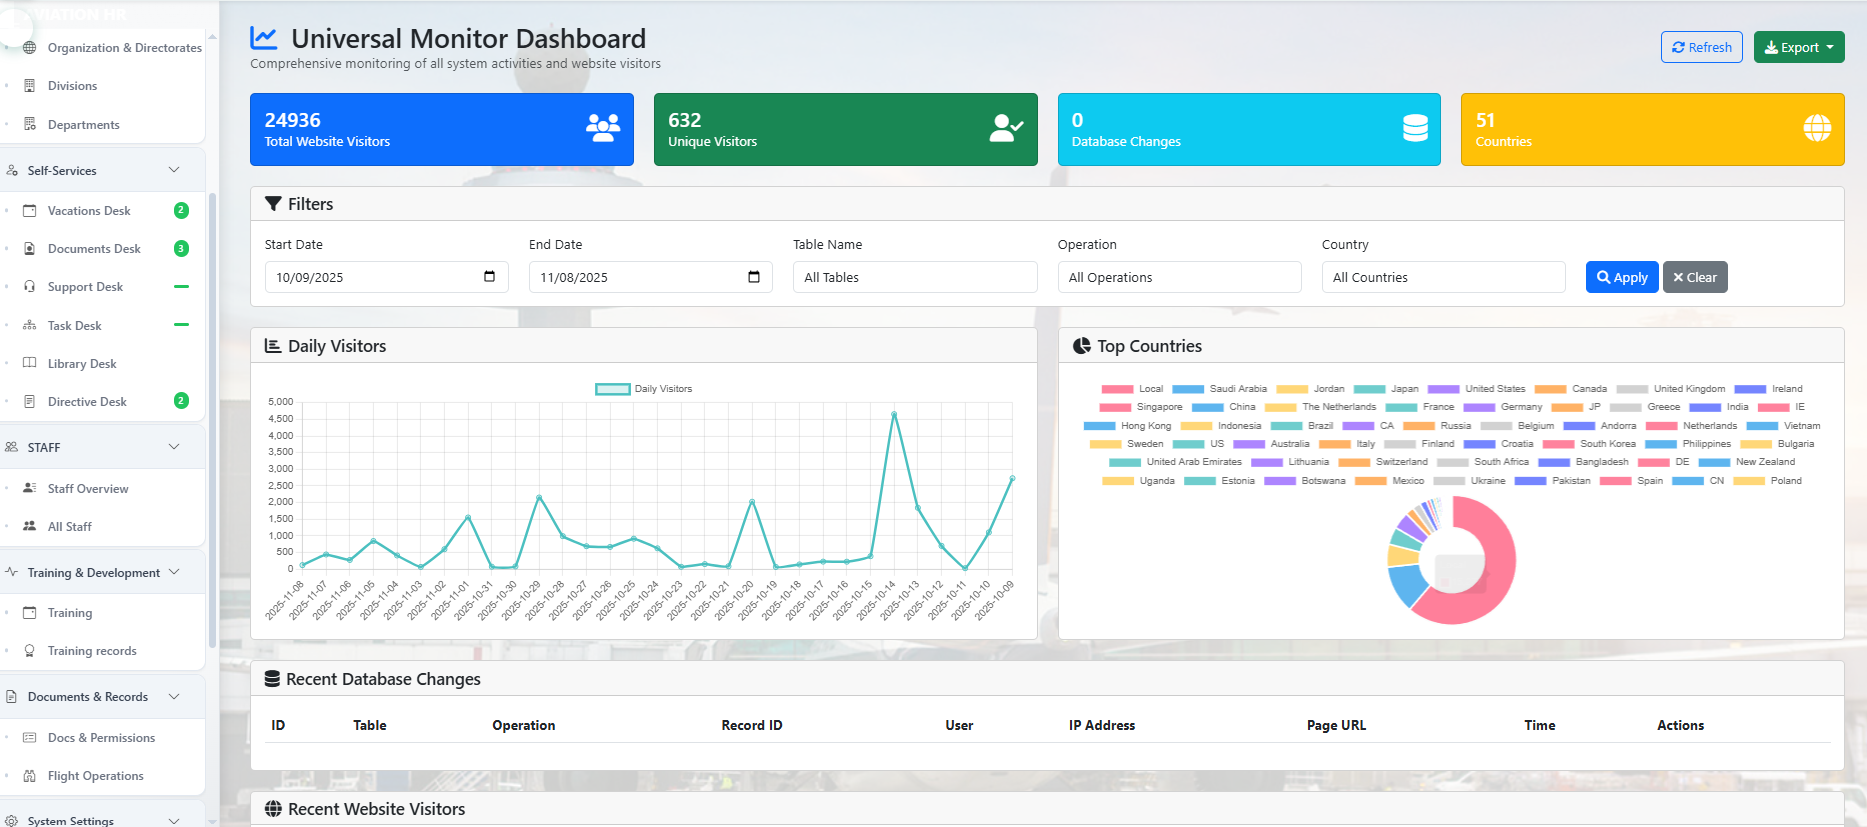Click the dashboard chart logo icon
This screenshot has height=827, width=1867.
(264, 38)
